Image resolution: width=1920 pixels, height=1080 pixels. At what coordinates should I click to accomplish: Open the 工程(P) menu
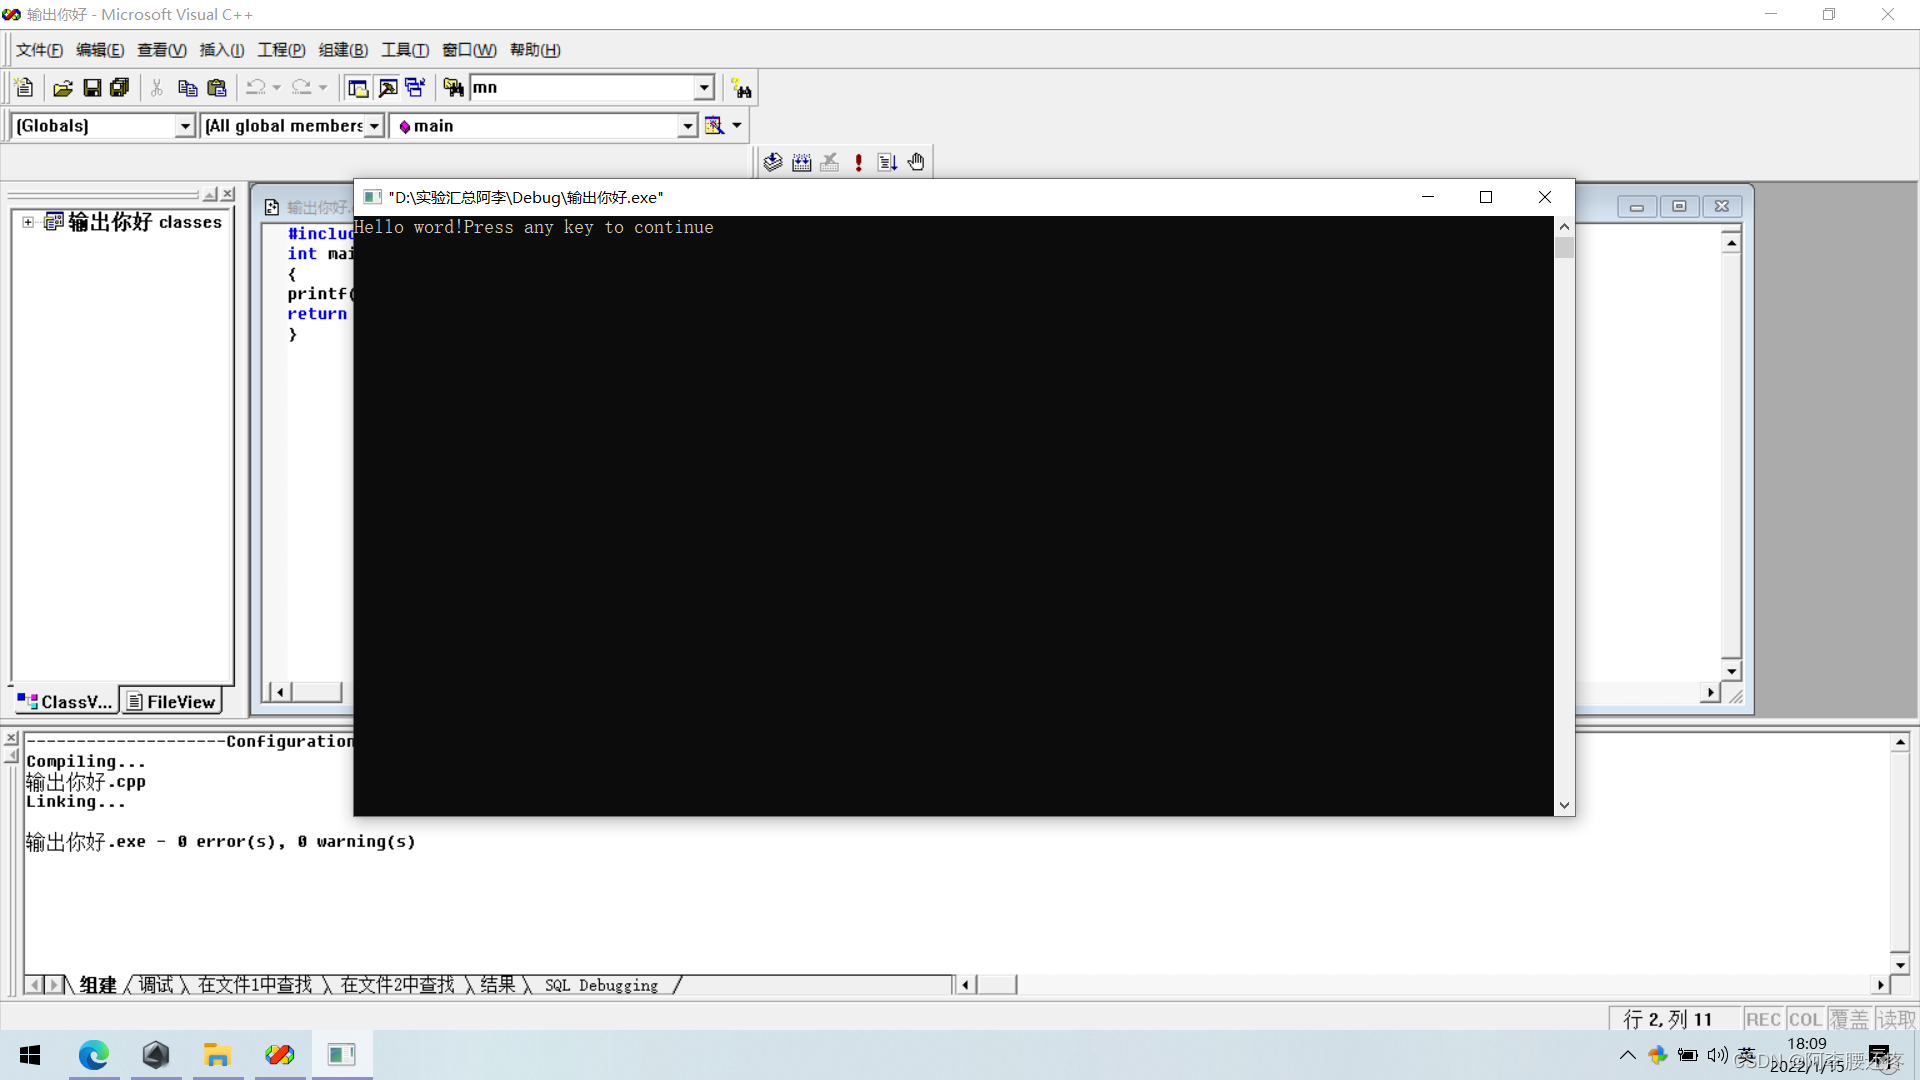pos(280,49)
